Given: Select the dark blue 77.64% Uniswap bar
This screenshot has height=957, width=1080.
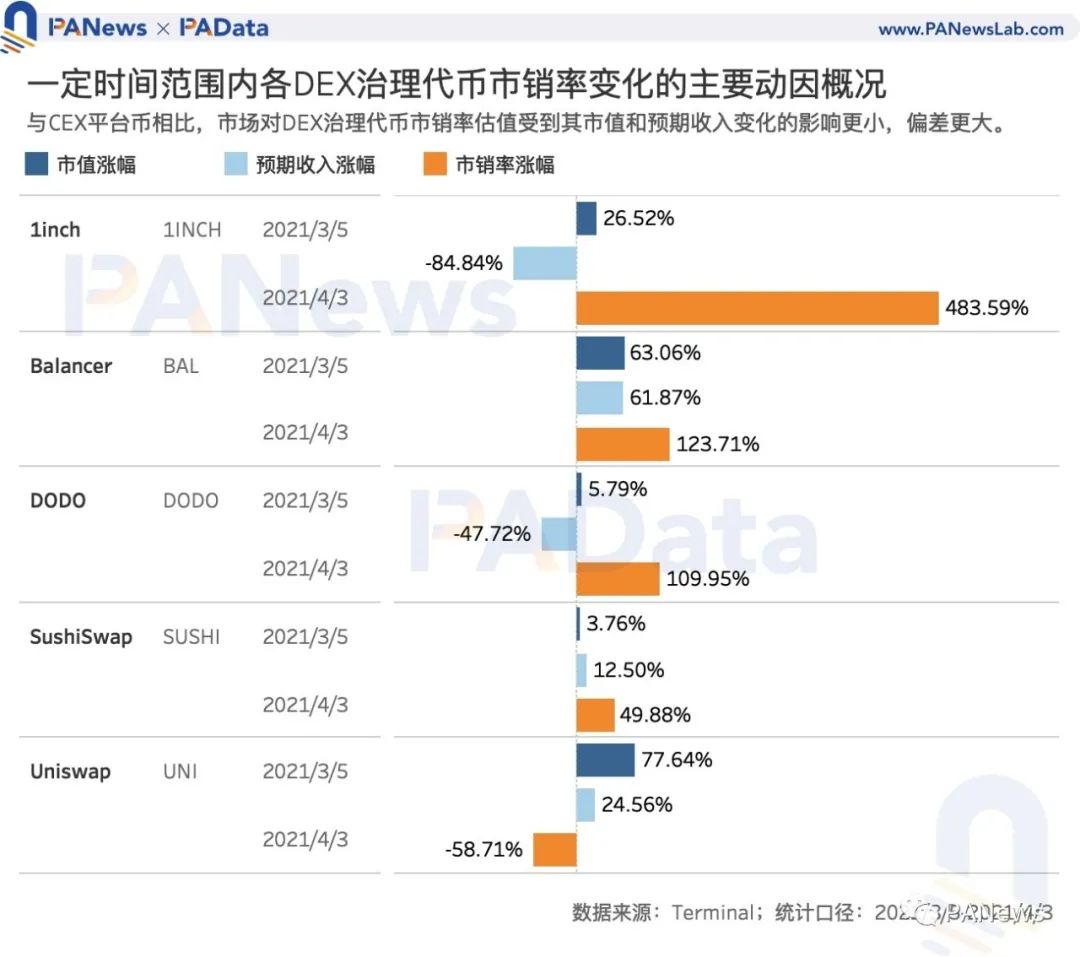Looking at the screenshot, I should point(605,760).
